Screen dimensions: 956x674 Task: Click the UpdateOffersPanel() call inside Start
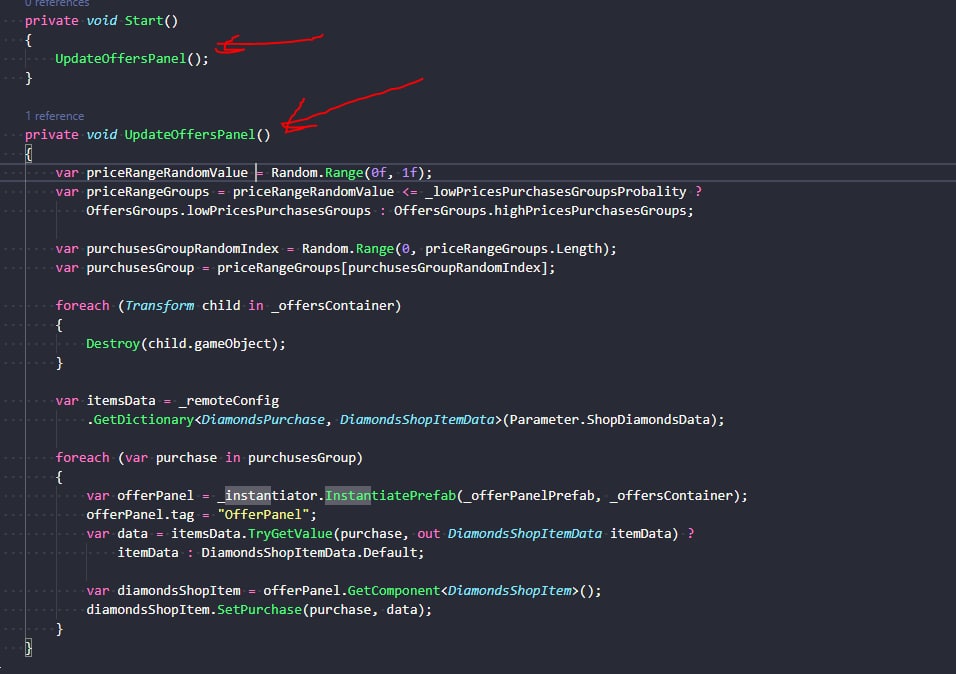pyautogui.click(x=120, y=59)
